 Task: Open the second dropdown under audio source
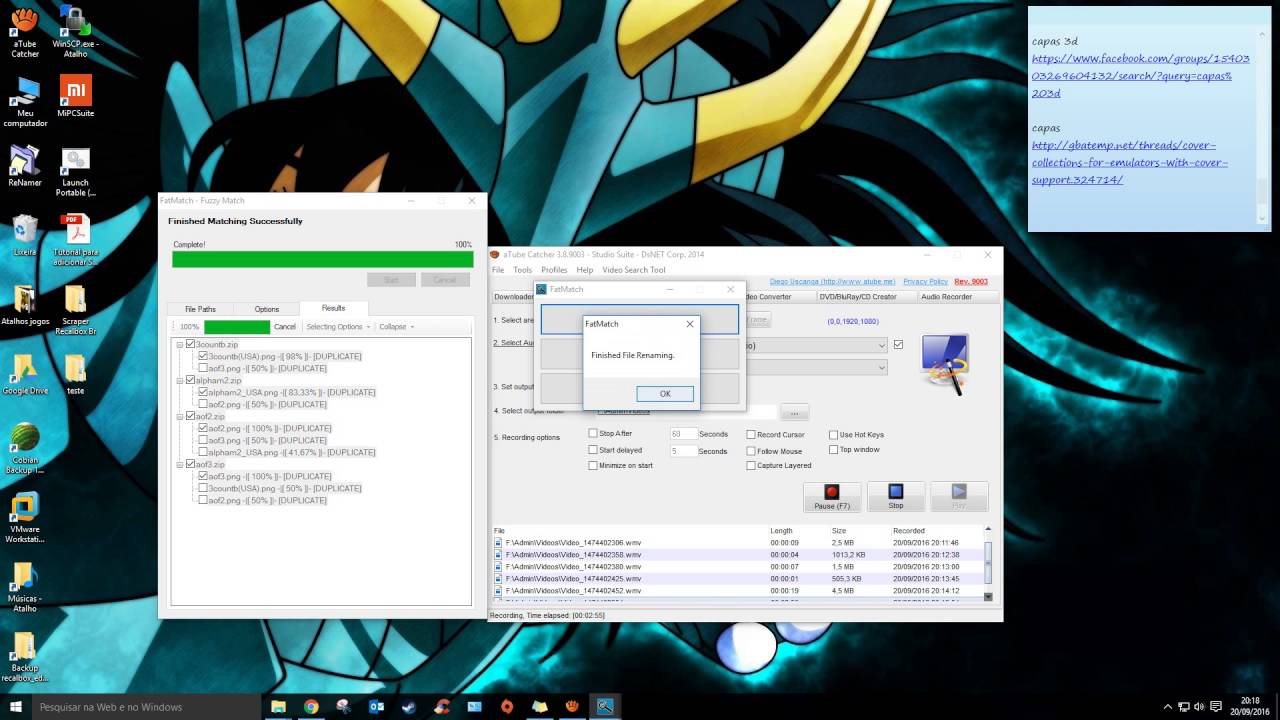point(881,368)
